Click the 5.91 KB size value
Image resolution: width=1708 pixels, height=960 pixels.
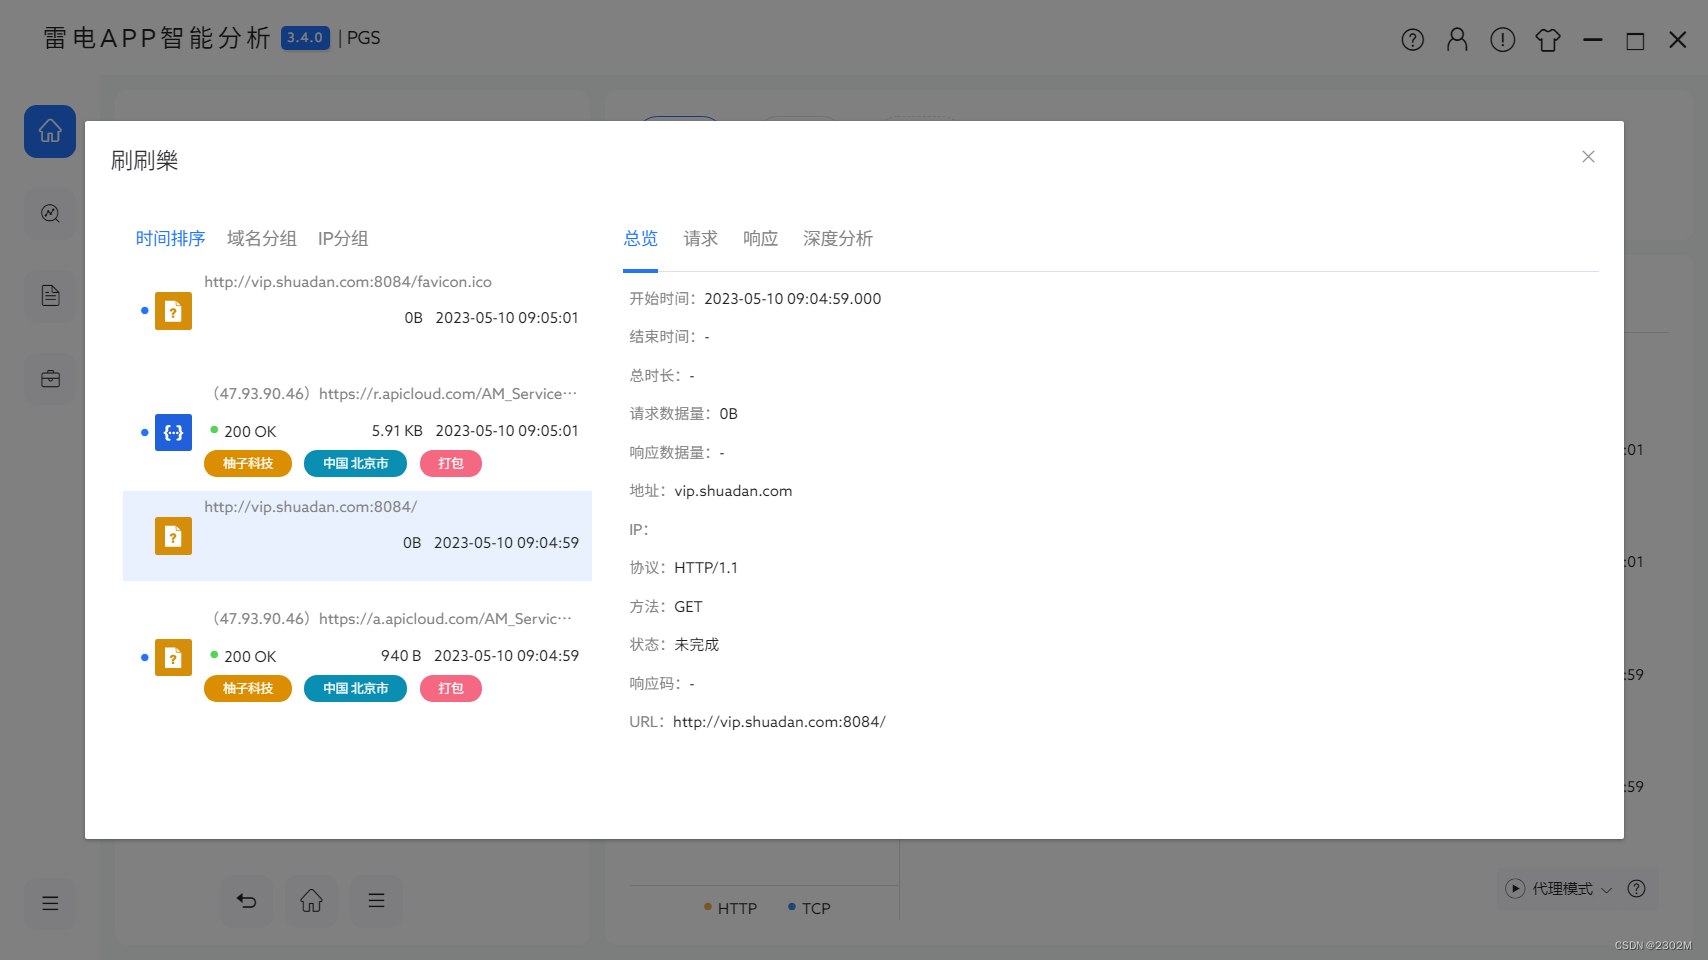pyautogui.click(x=397, y=431)
